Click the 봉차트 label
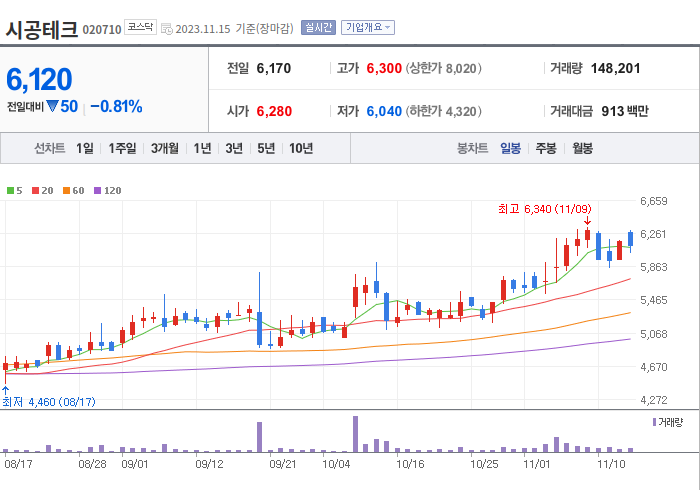Screen dimensions: 700x490 click(x=472, y=148)
